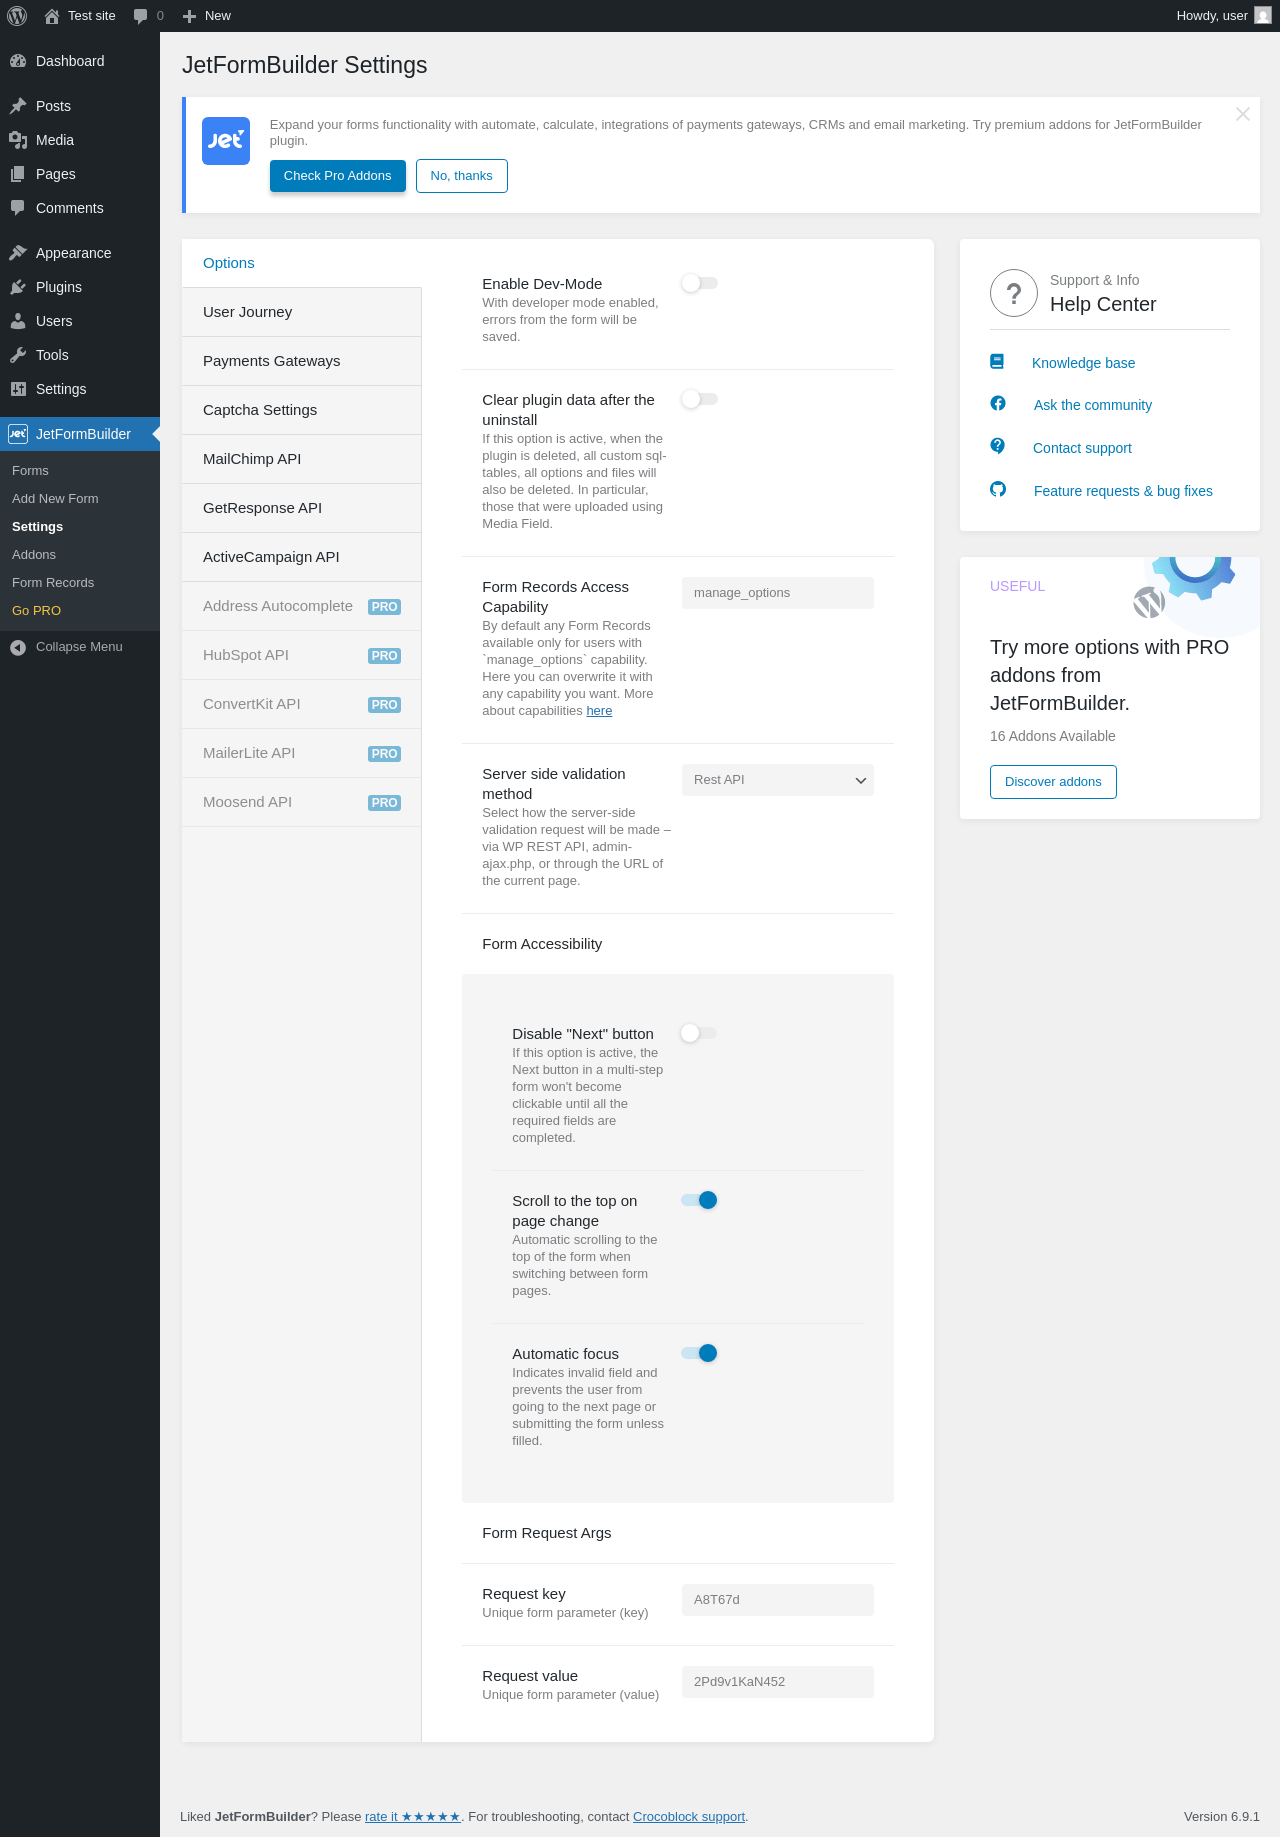This screenshot has height=1837, width=1280.
Task: Turn off Scroll to the top toggle
Action: pos(699,1200)
